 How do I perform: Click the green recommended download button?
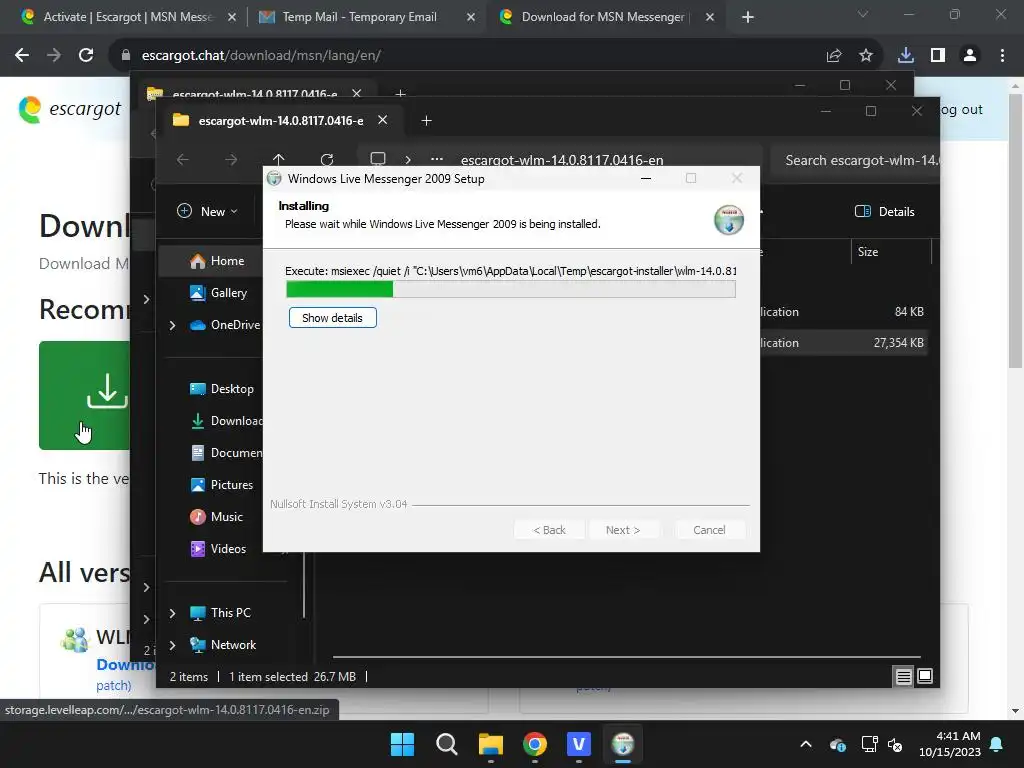84,395
